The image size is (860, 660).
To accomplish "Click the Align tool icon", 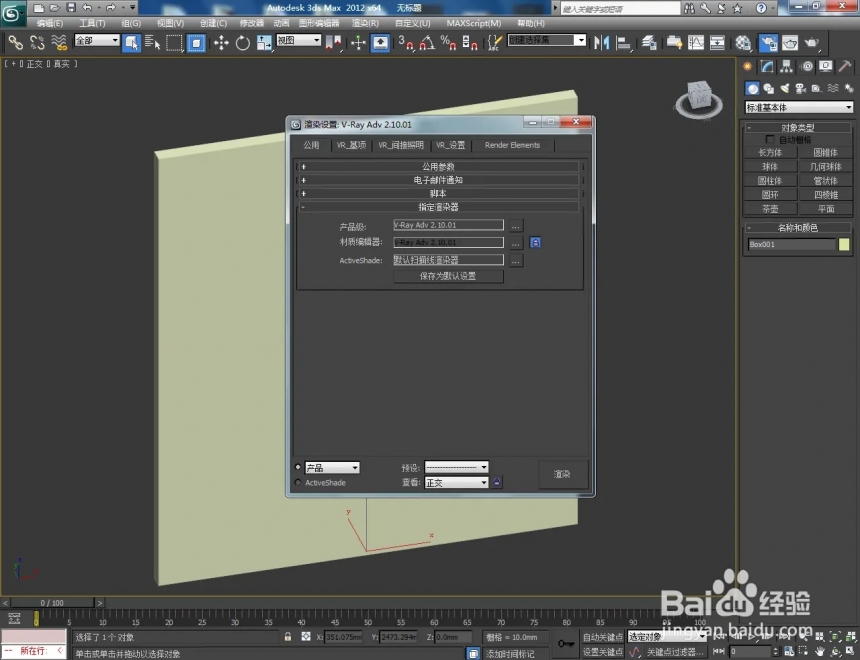I will click(x=624, y=43).
